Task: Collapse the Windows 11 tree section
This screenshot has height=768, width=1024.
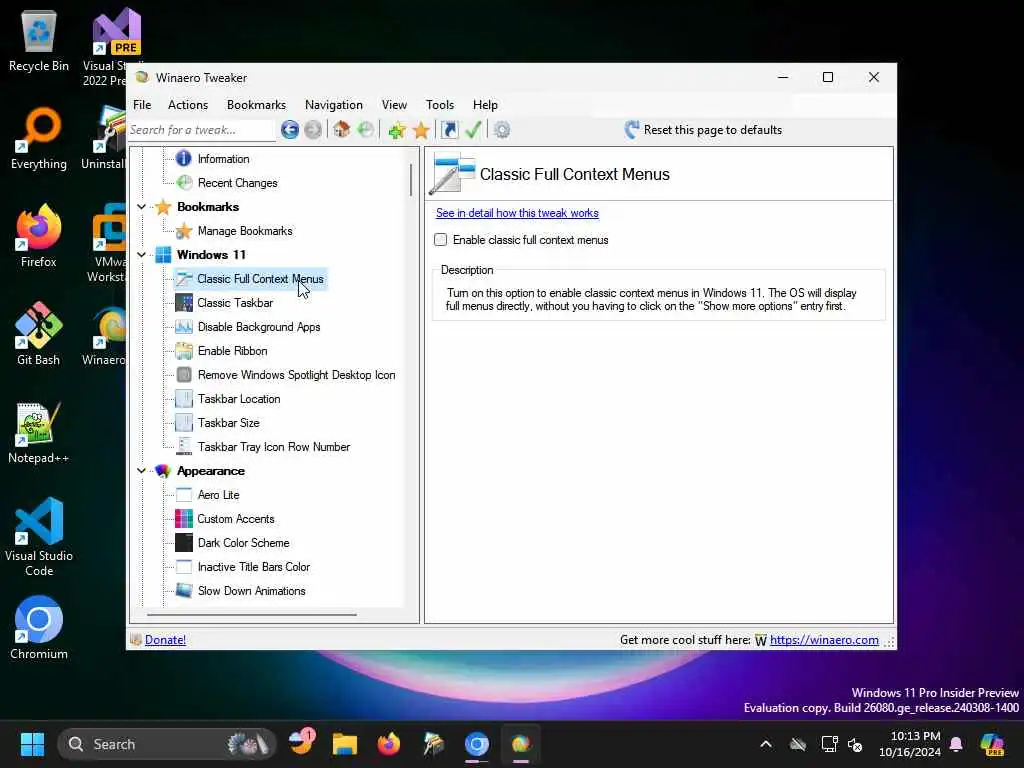Action: [x=141, y=255]
